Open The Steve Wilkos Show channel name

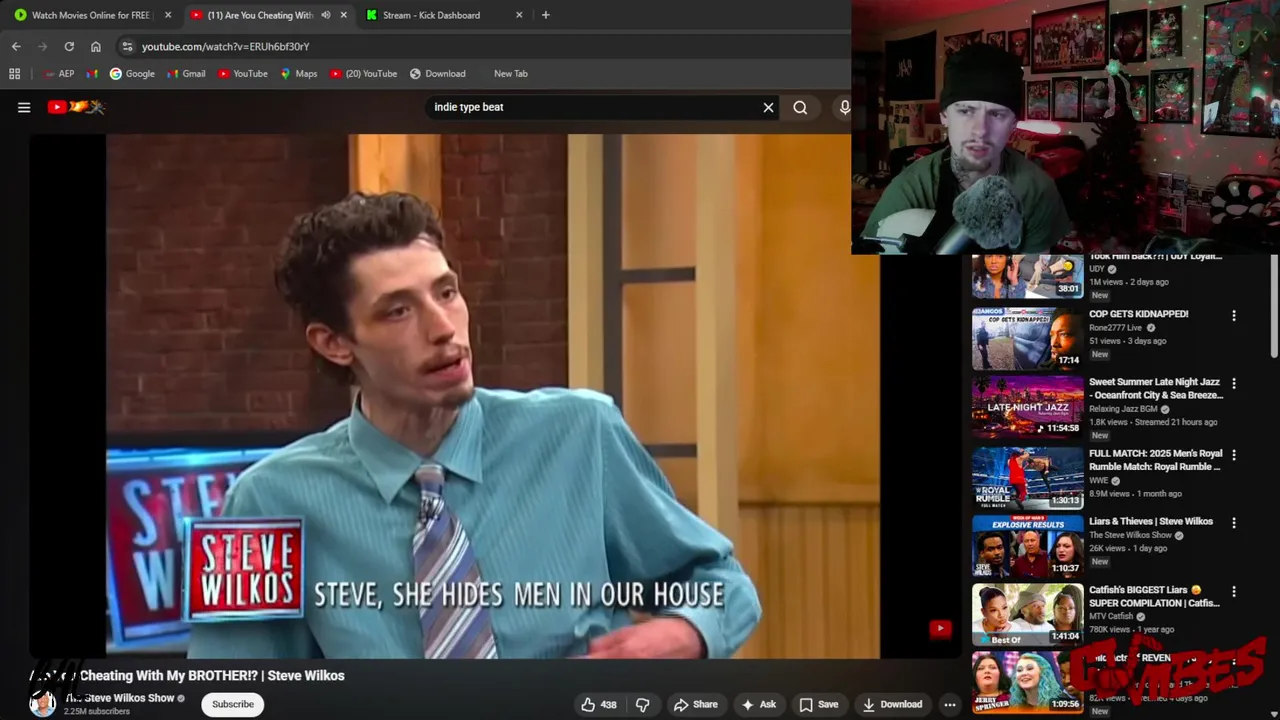[120, 698]
